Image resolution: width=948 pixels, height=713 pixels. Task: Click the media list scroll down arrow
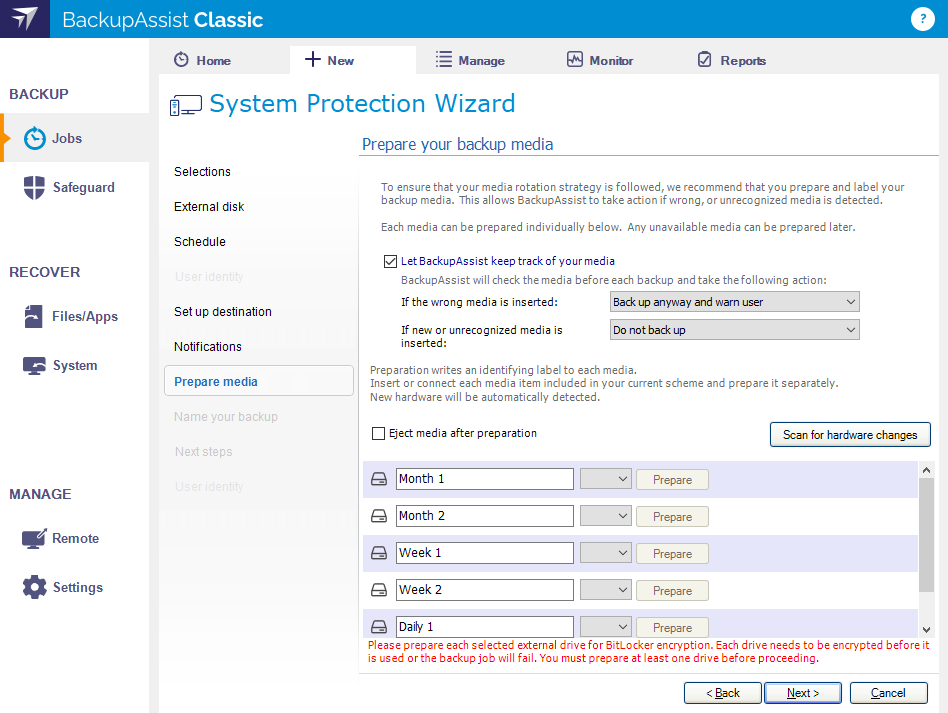[x=926, y=630]
